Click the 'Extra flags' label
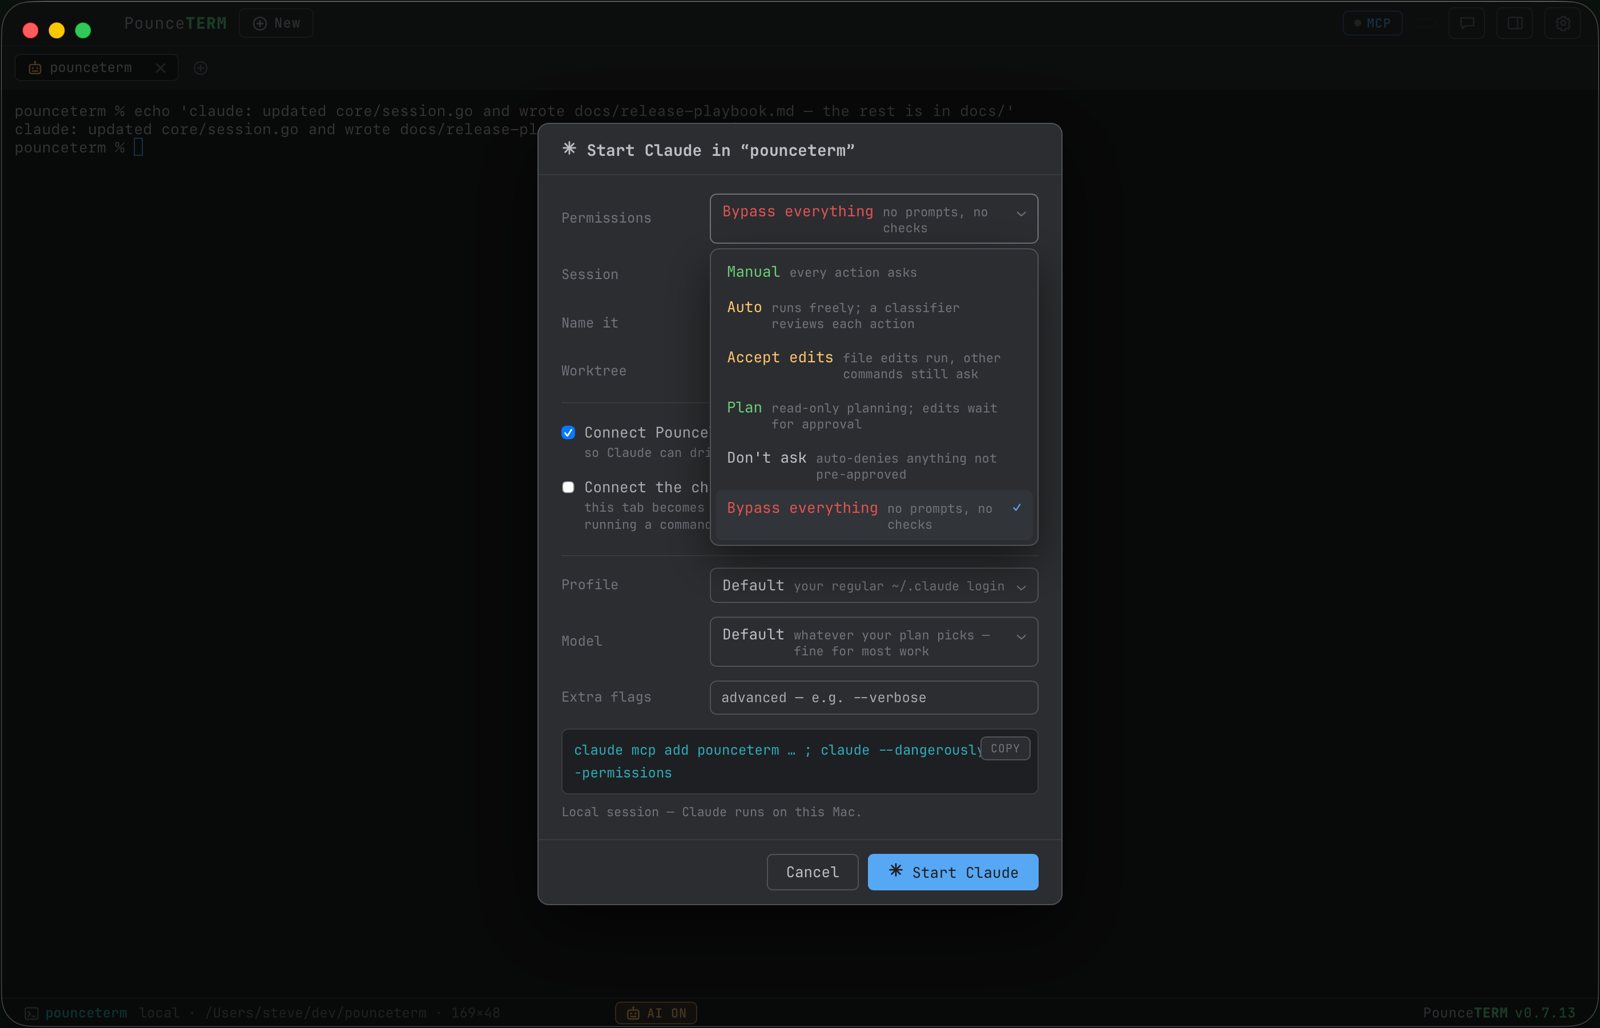Image resolution: width=1600 pixels, height=1028 pixels. 606,697
